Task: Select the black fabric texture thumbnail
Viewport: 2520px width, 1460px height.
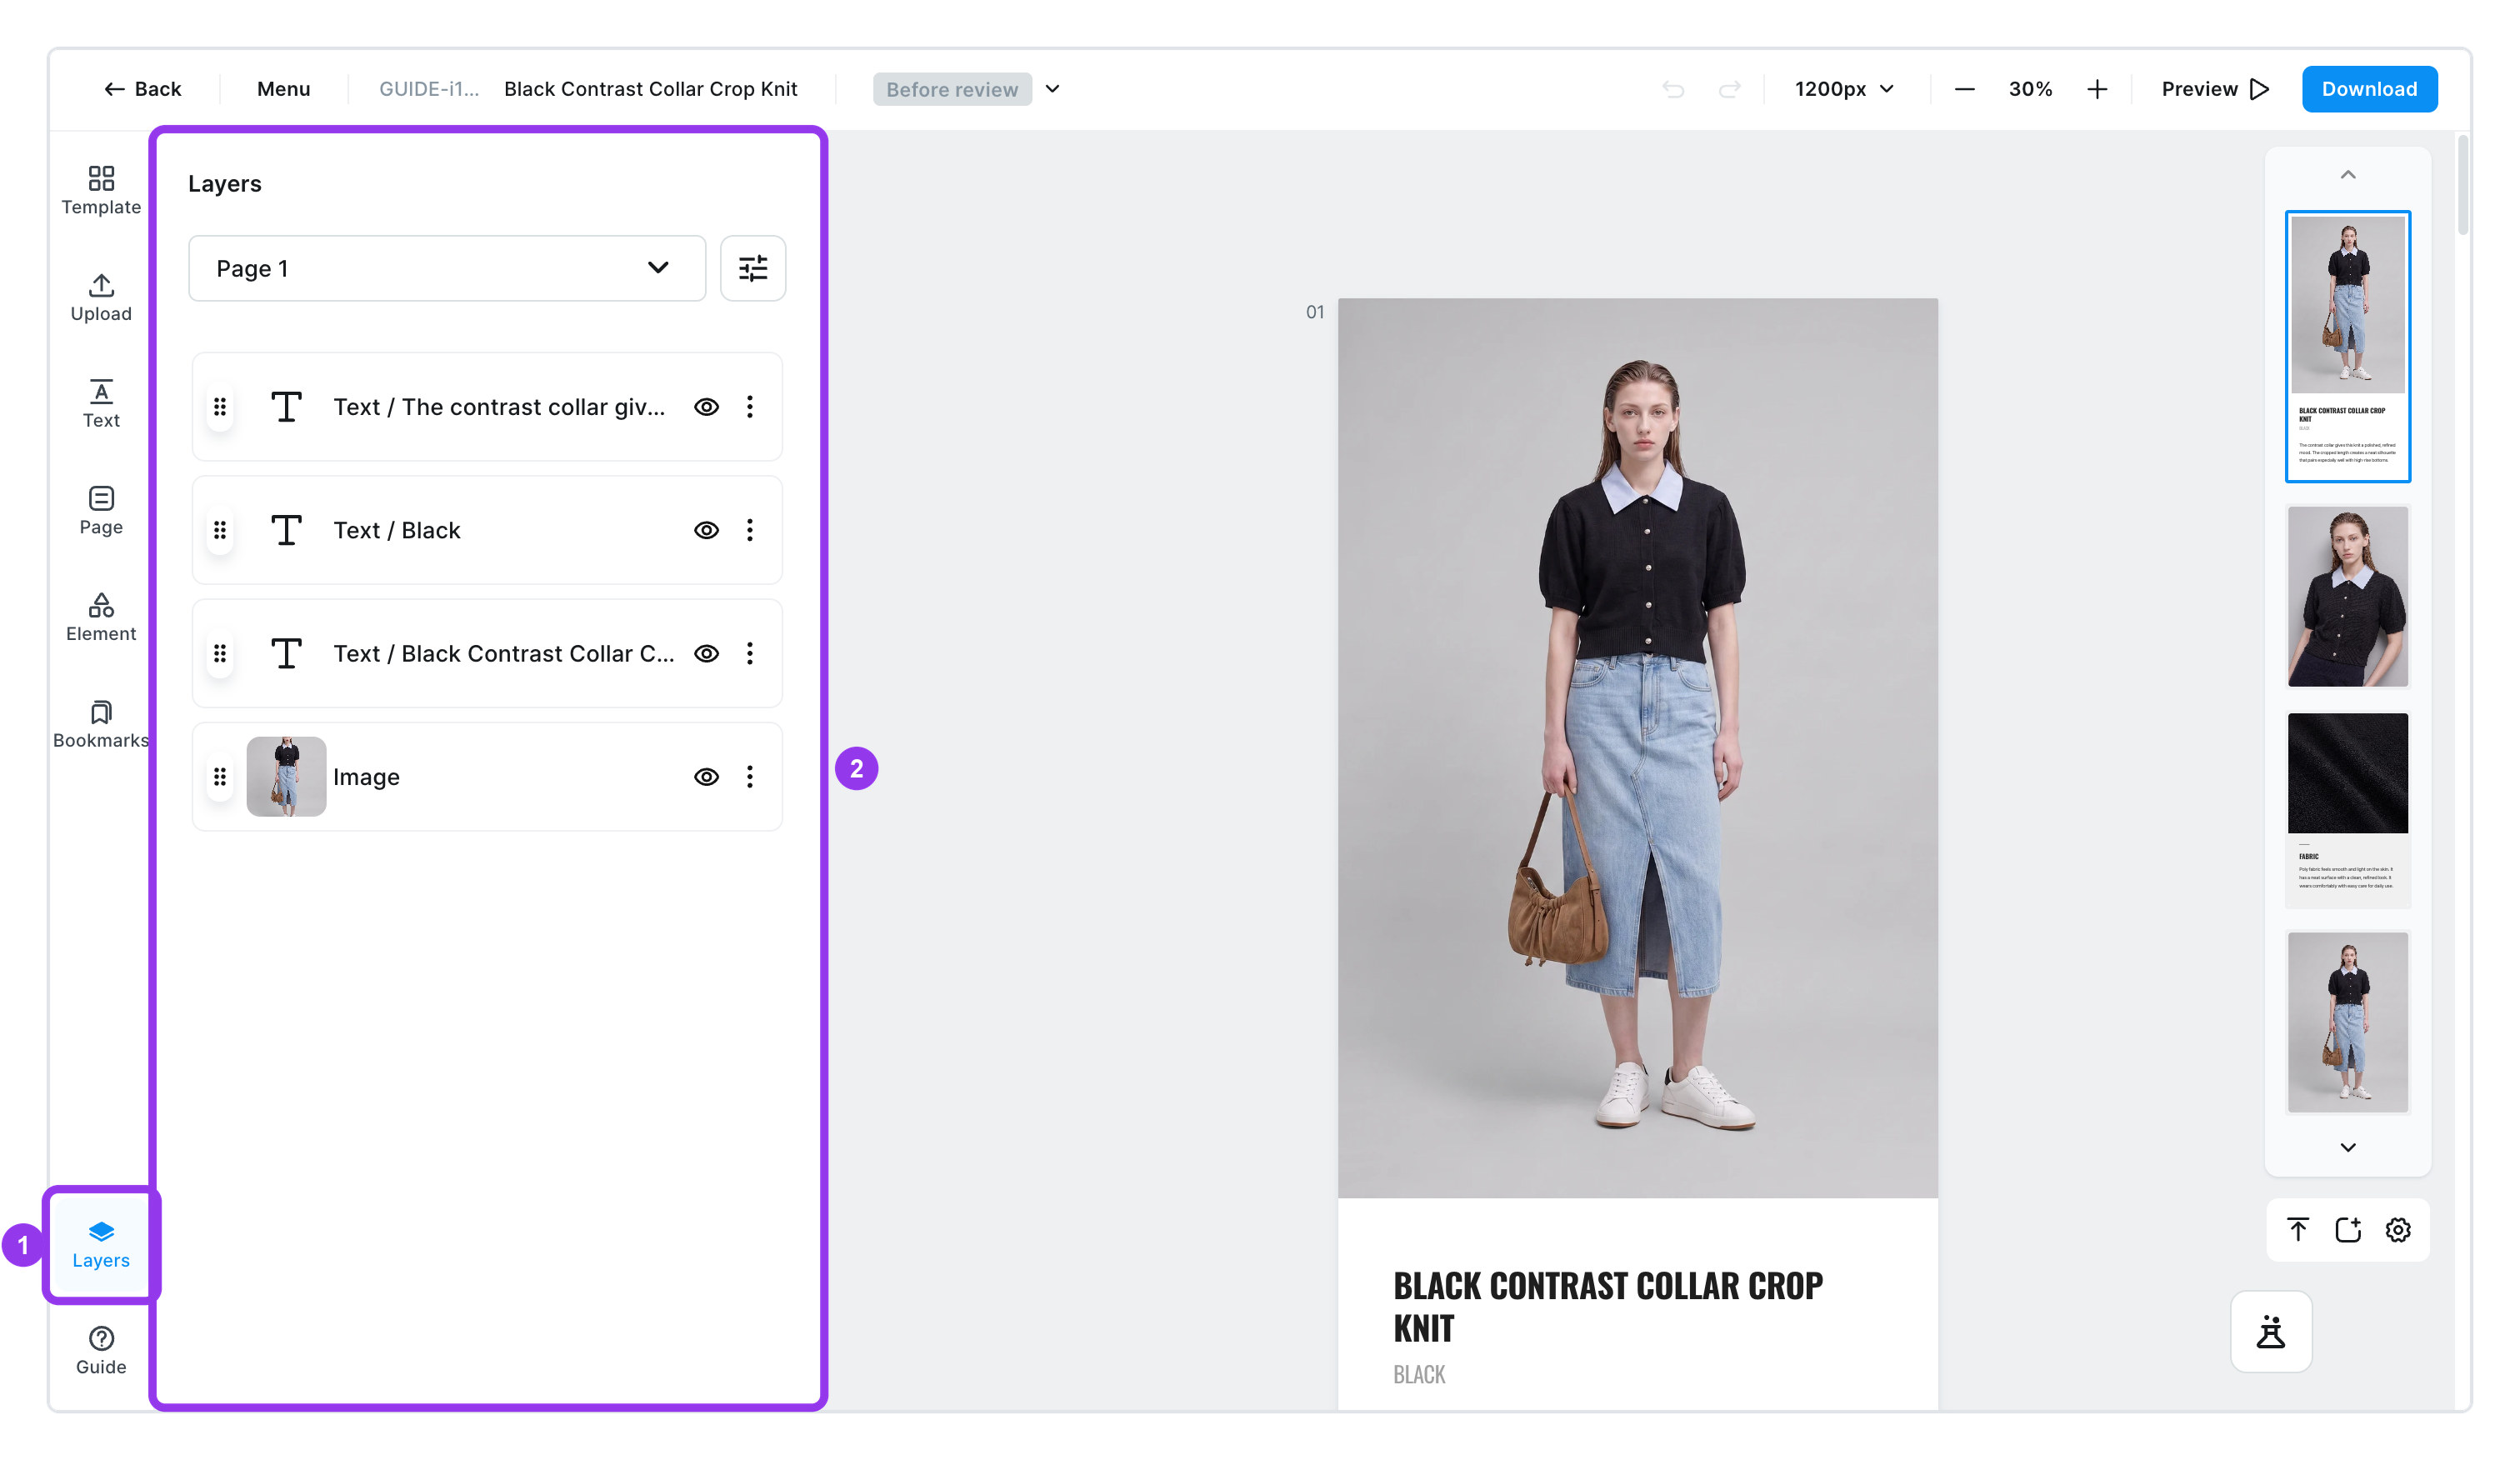Action: pyautogui.click(x=2348, y=773)
